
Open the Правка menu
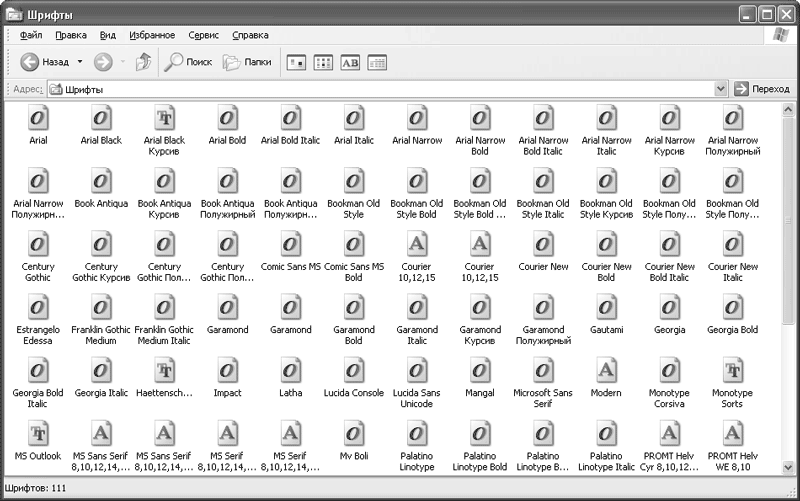71,35
